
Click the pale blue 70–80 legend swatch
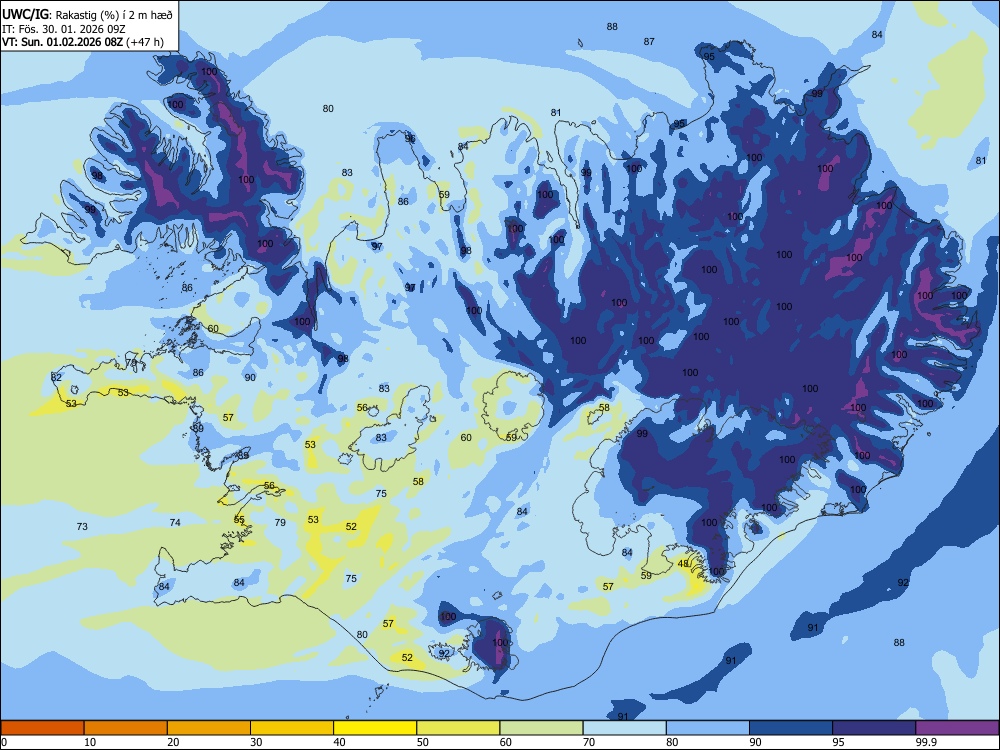pyautogui.click(x=625, y=728)
